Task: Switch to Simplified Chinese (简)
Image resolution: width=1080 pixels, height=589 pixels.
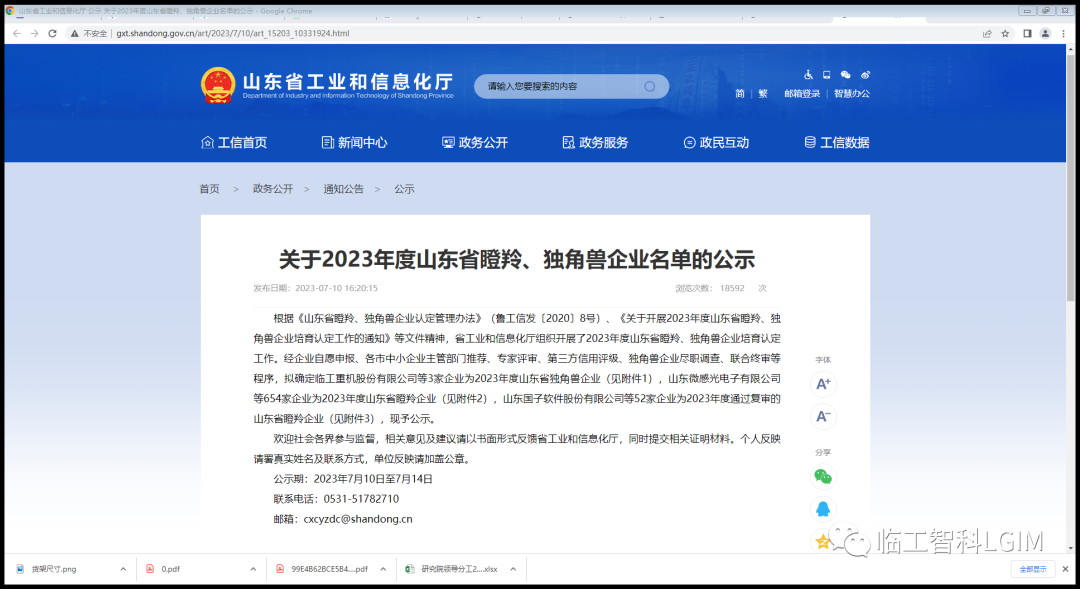Action: 740,94
